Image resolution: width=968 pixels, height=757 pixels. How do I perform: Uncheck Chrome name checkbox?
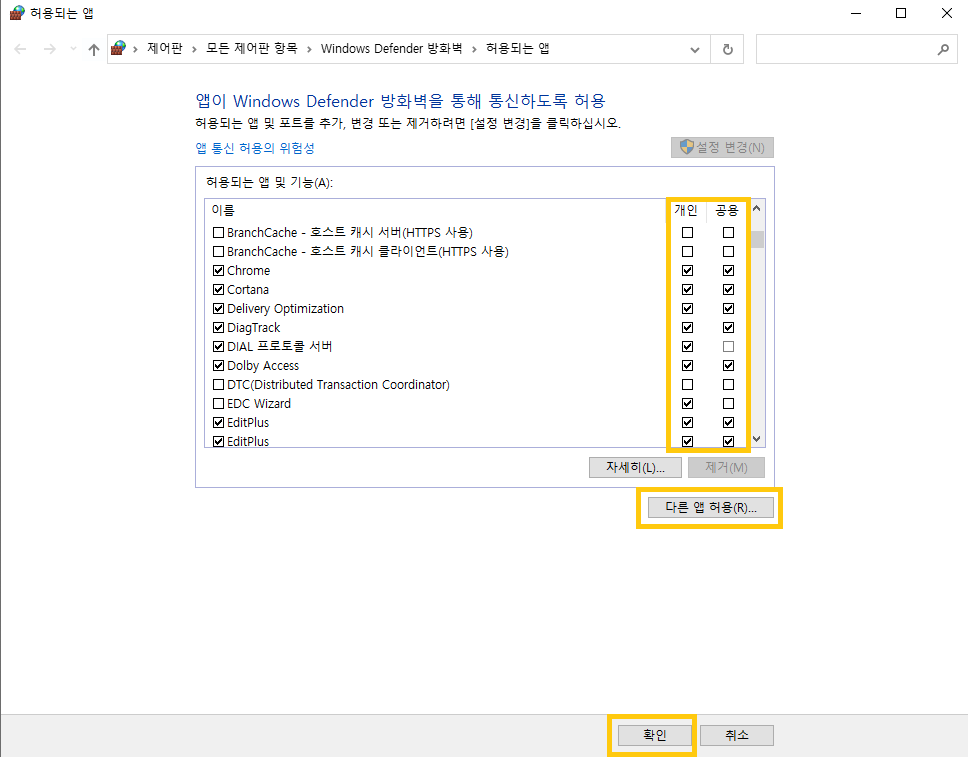coord(218,270)
